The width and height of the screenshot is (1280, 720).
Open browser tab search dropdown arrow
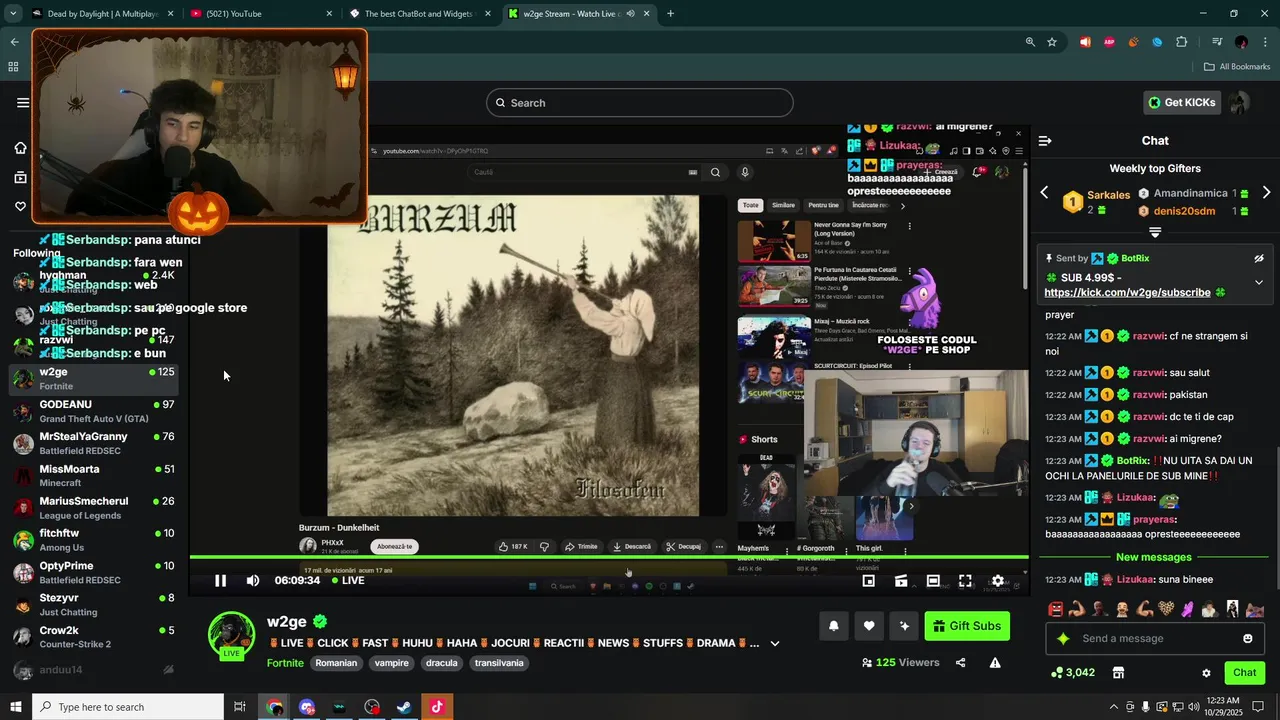click(x=12, y=14)
